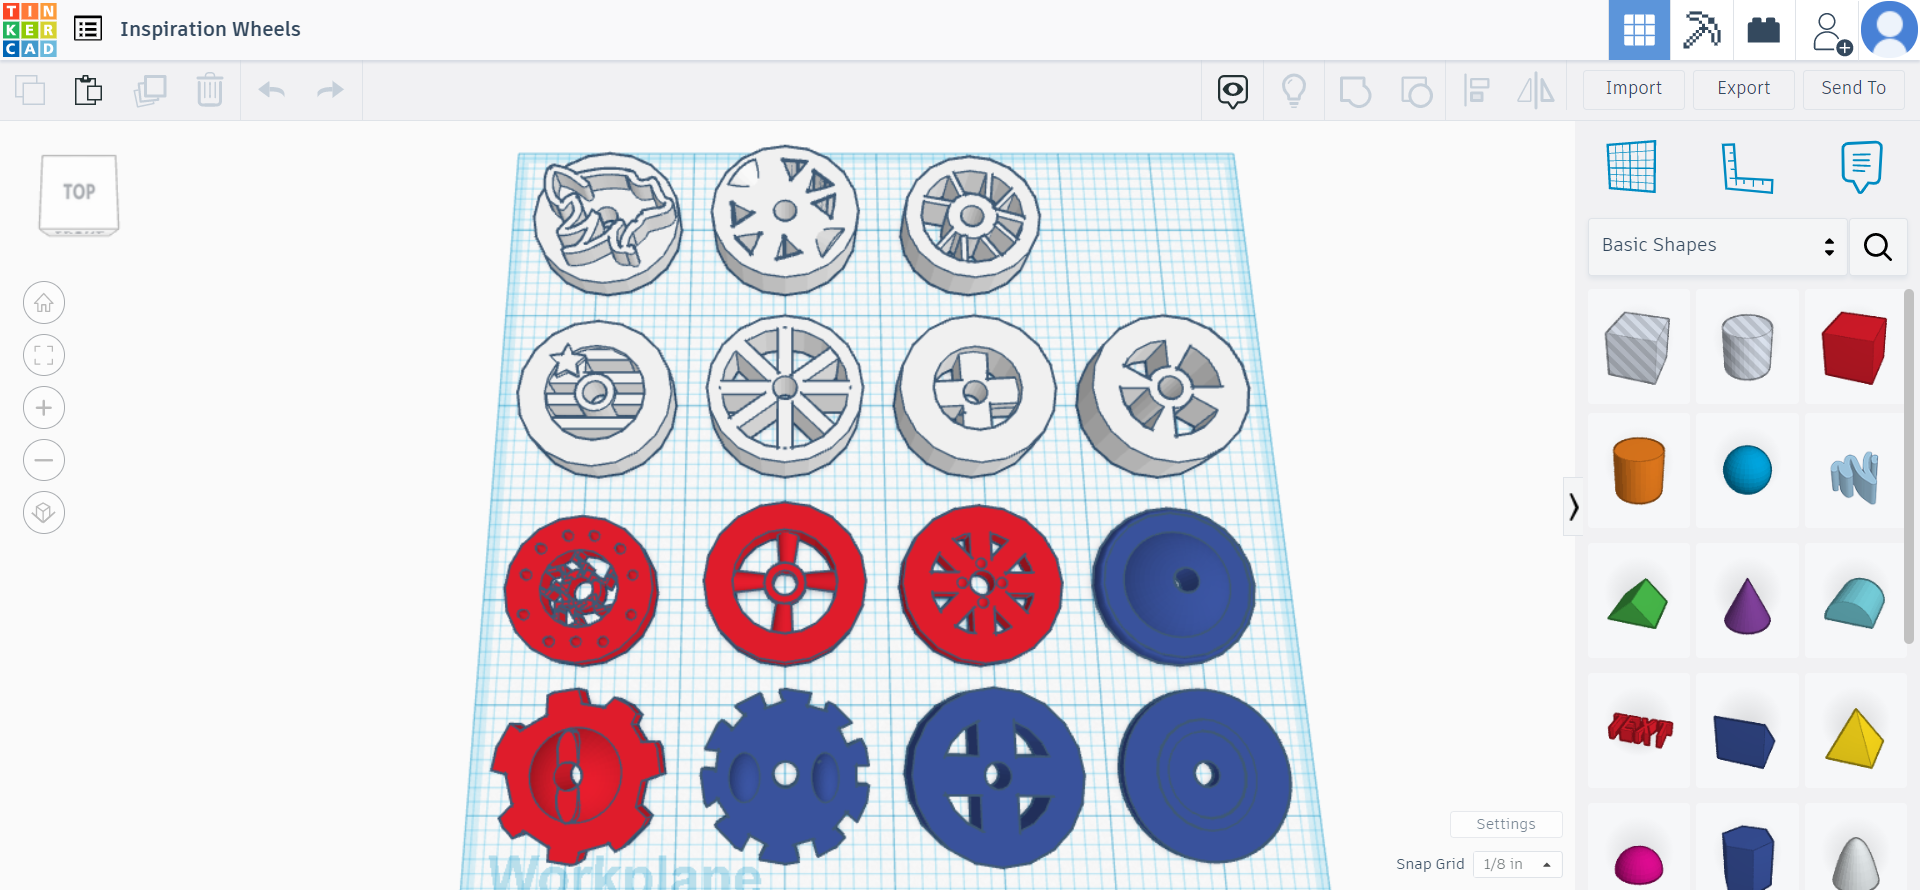Select the Workplane tool
This screenshot has height=890, width=1920.
1632,166
